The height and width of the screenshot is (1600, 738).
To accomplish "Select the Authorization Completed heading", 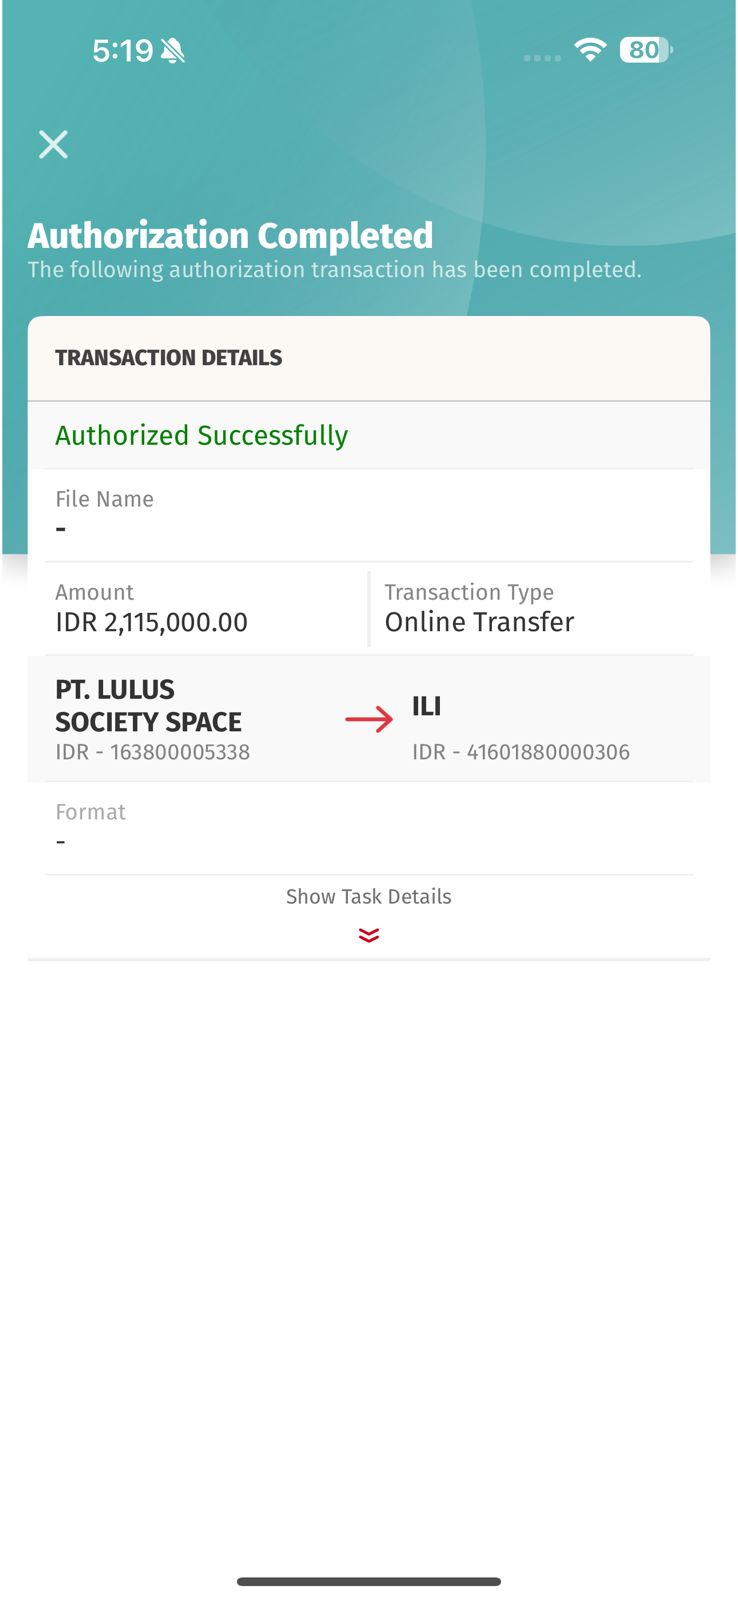I will (230, 236).
